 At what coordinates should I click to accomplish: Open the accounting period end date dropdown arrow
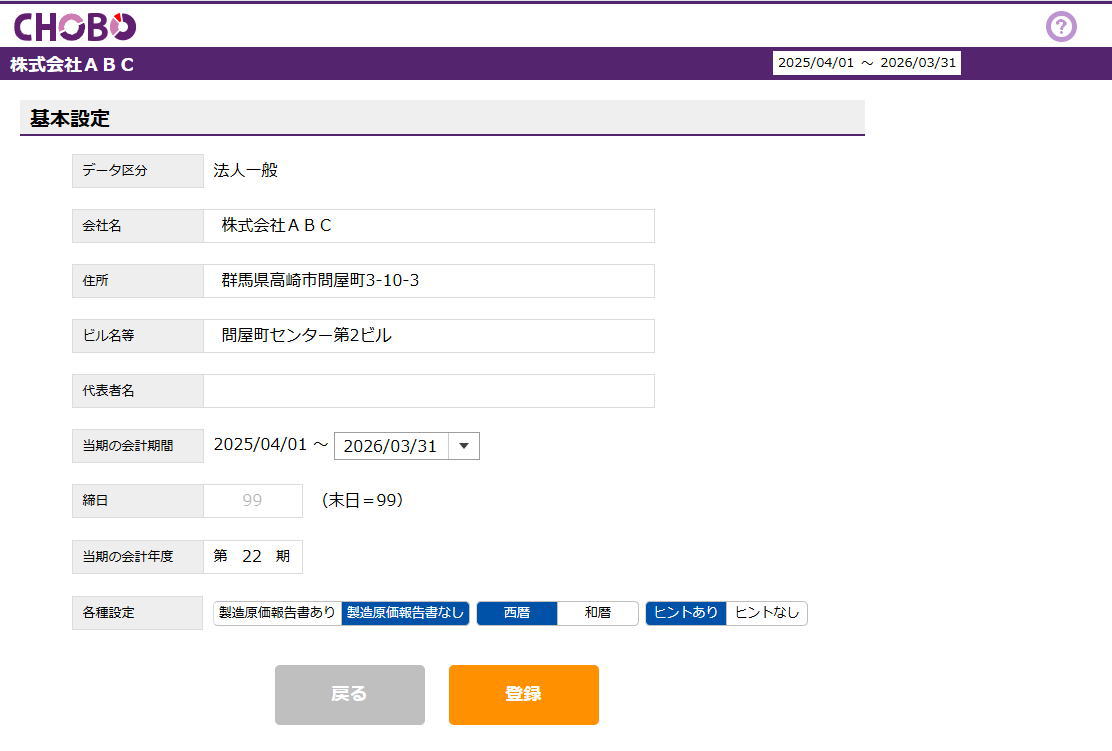coord(464,446)
